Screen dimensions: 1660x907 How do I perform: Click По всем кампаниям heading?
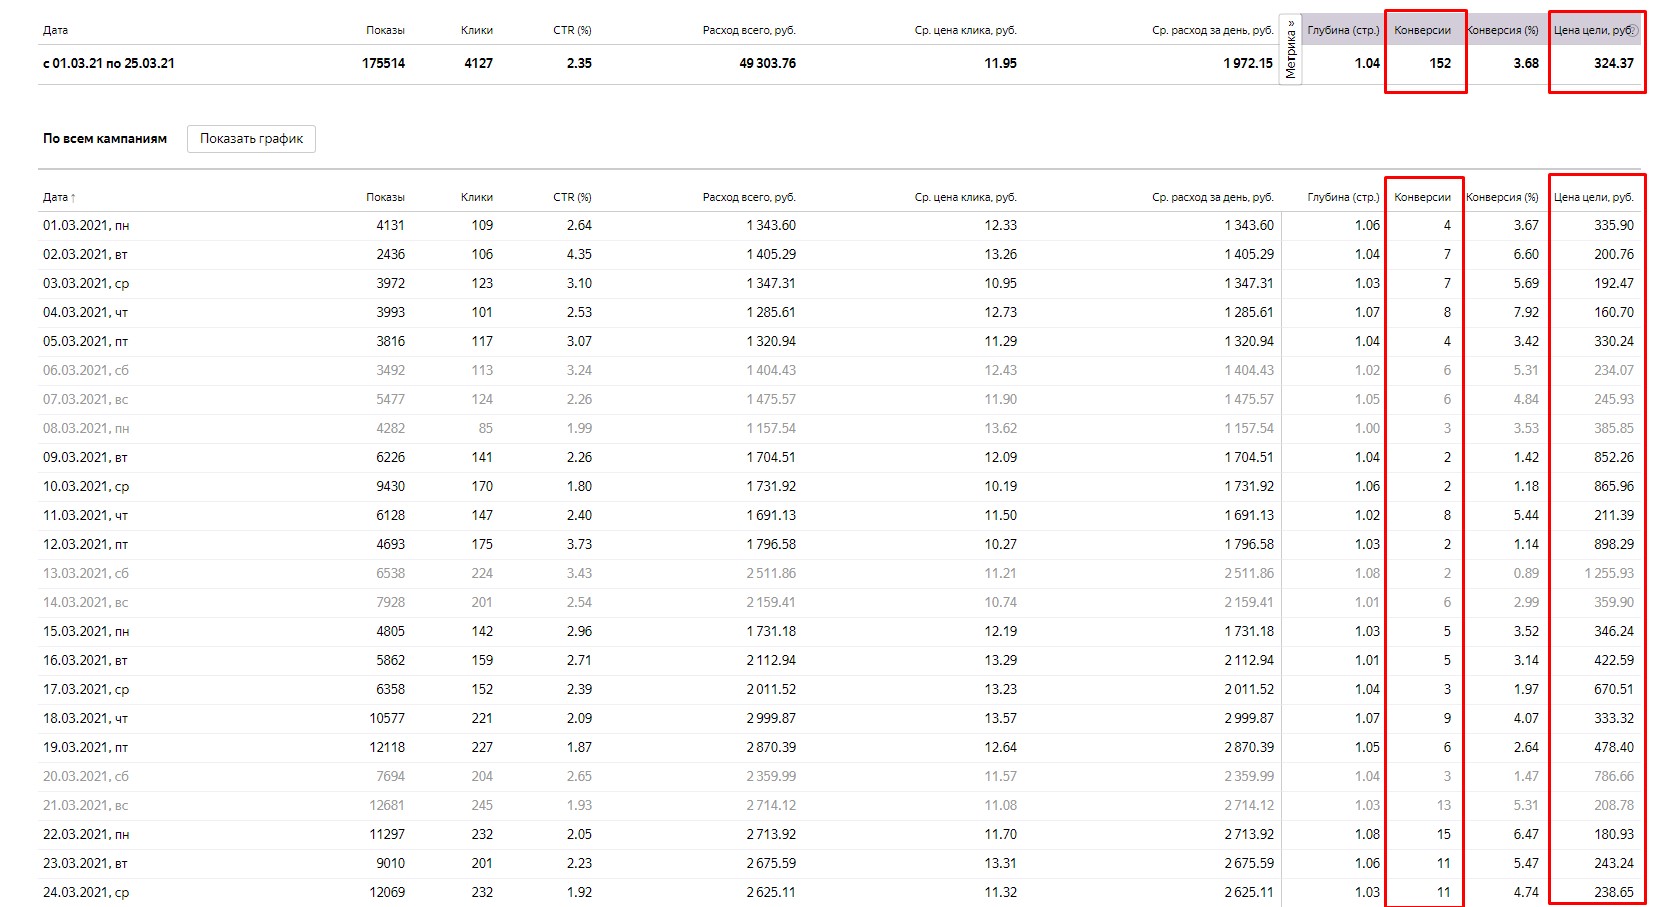(105, 139)
